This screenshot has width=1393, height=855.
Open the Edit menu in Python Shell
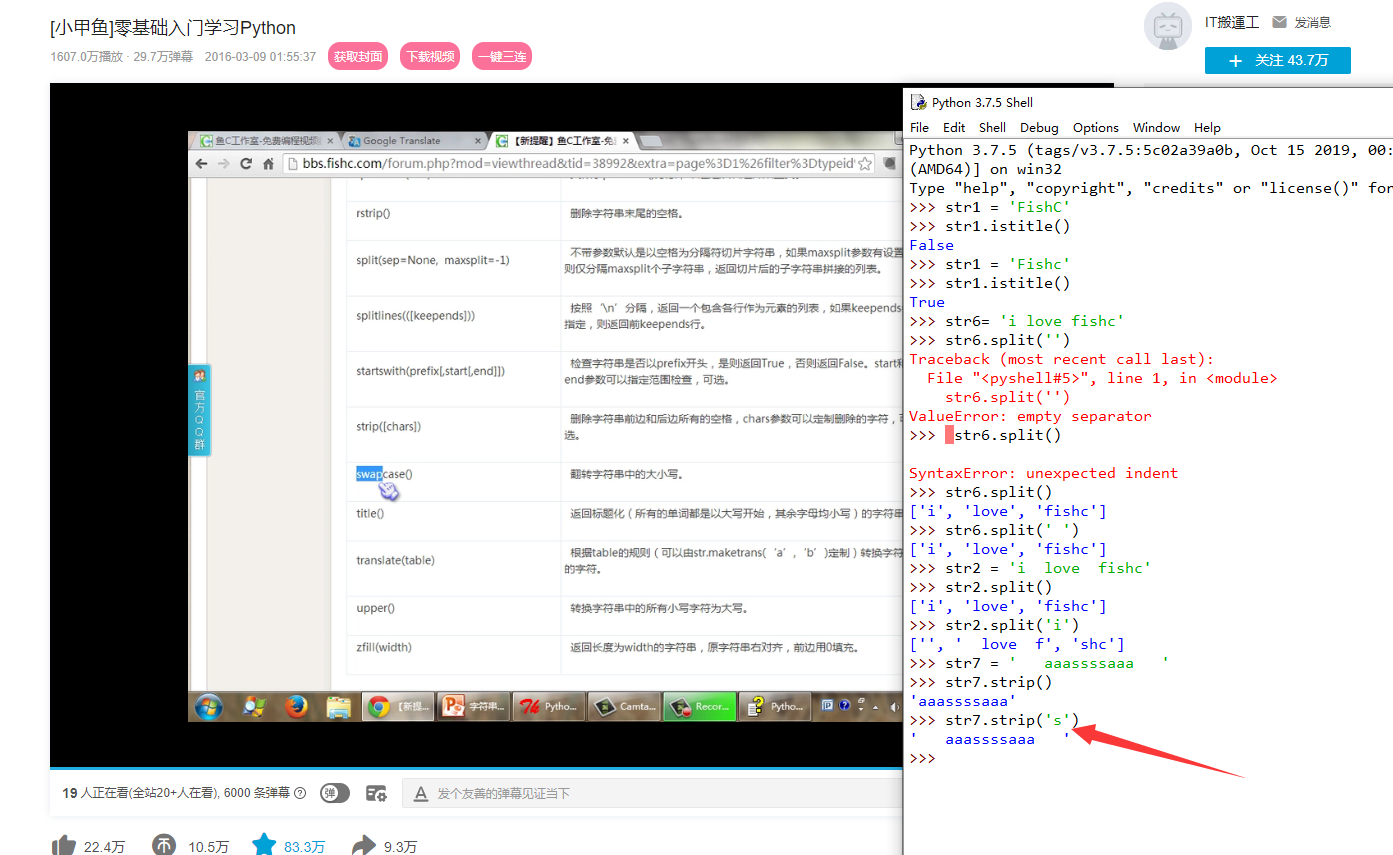pos(954,127)
